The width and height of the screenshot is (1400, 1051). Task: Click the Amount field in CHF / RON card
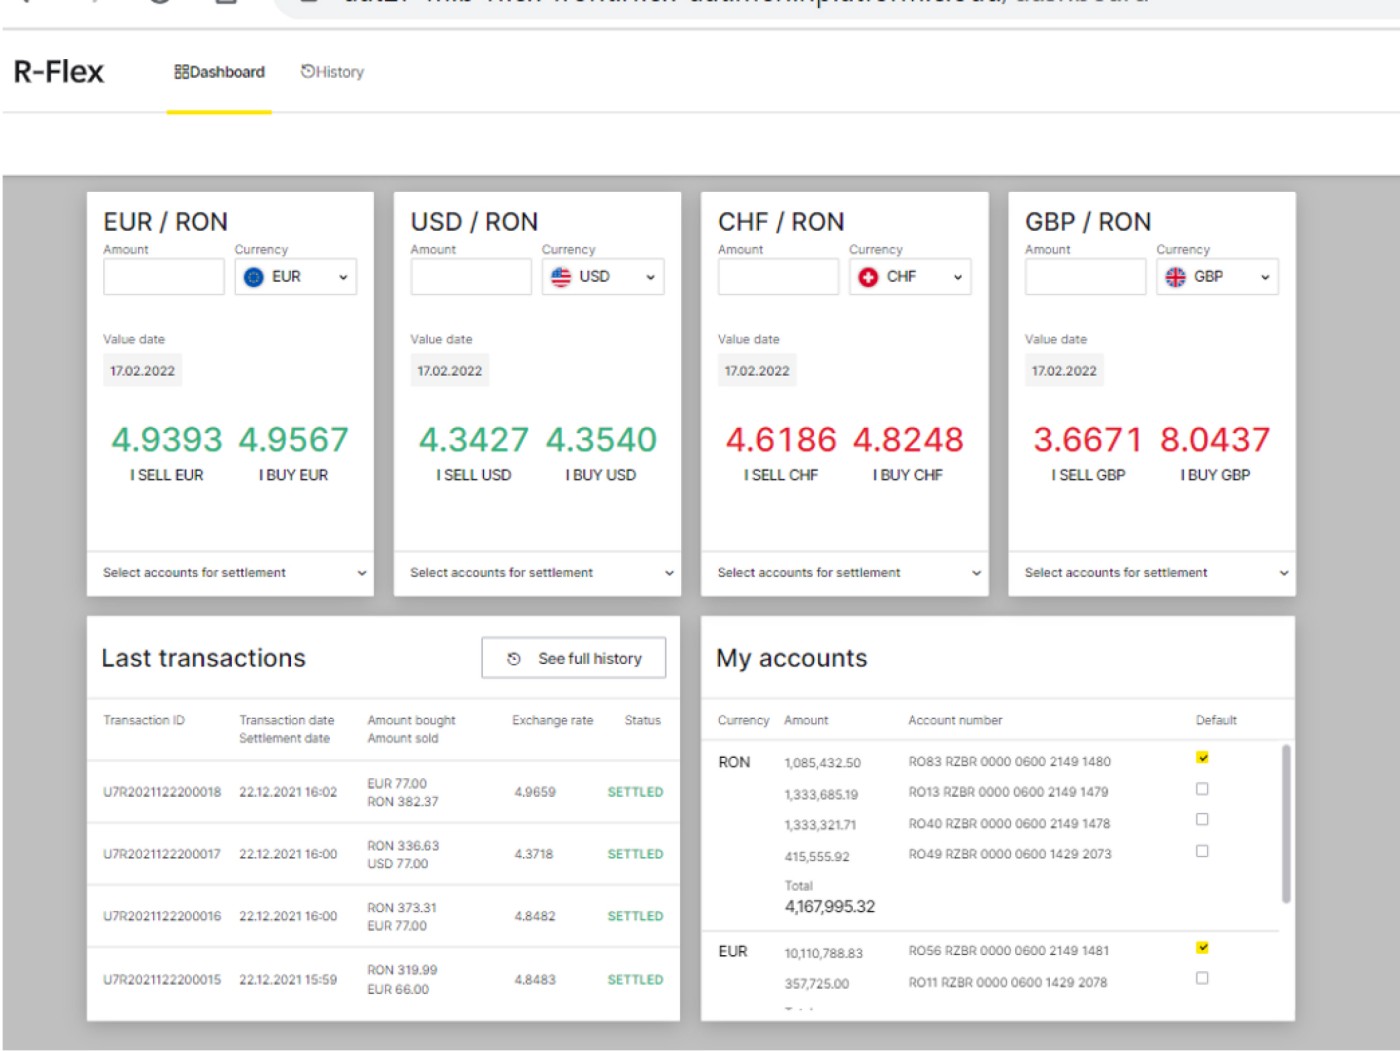(x=778, y=277)
